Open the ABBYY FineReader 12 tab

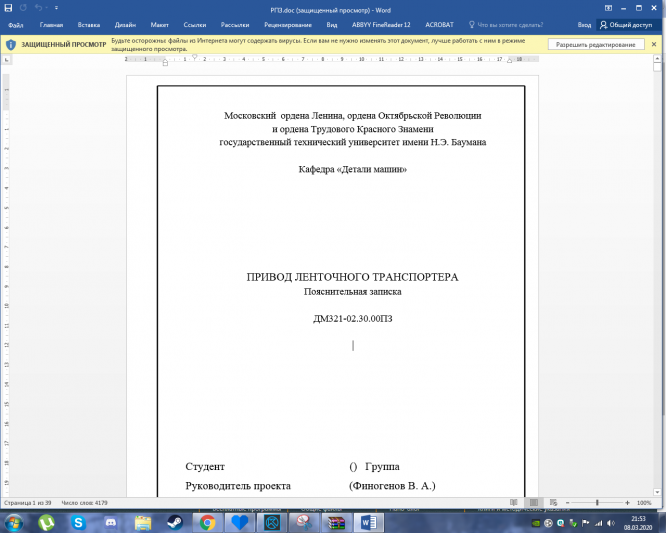point(381,25)
